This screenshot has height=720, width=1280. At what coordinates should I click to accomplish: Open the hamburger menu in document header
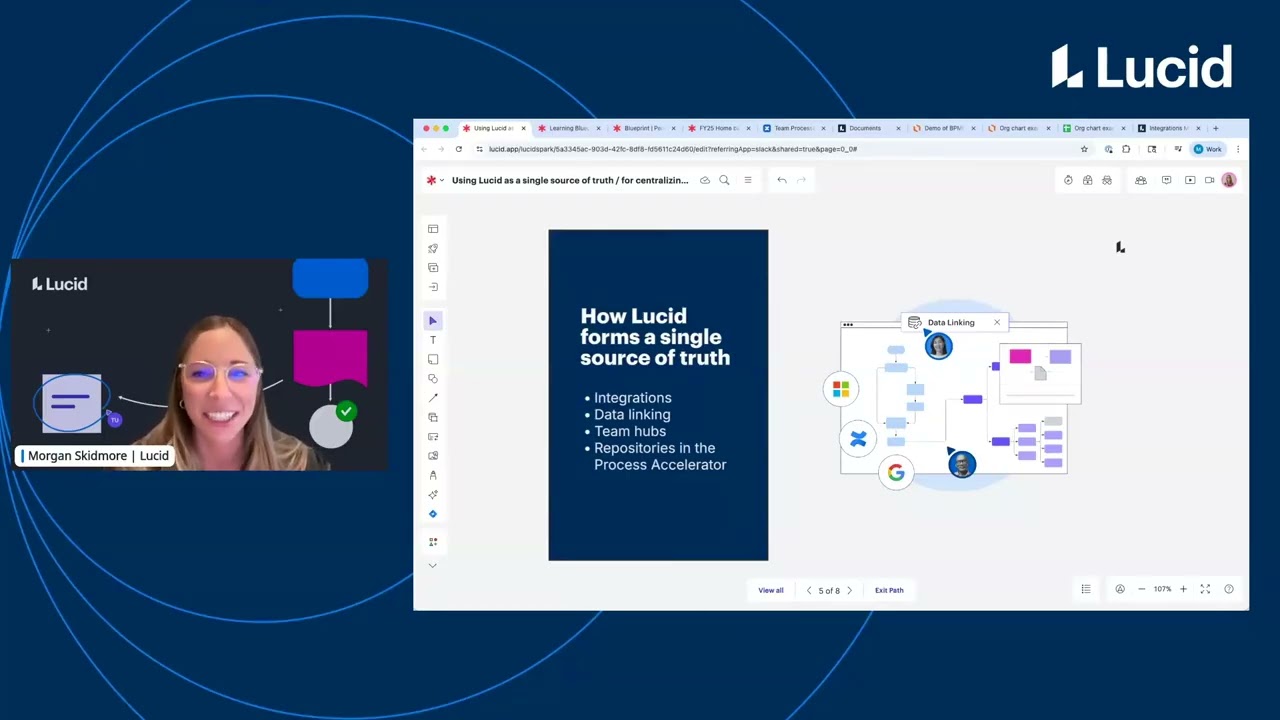coord(747,180)
